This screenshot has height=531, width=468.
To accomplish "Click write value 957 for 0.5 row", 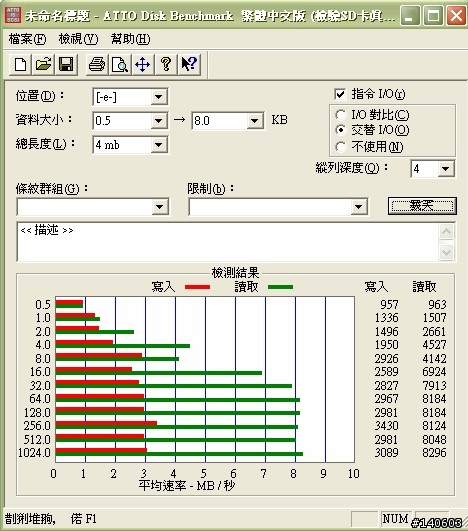I will click(x=389, y=304).
